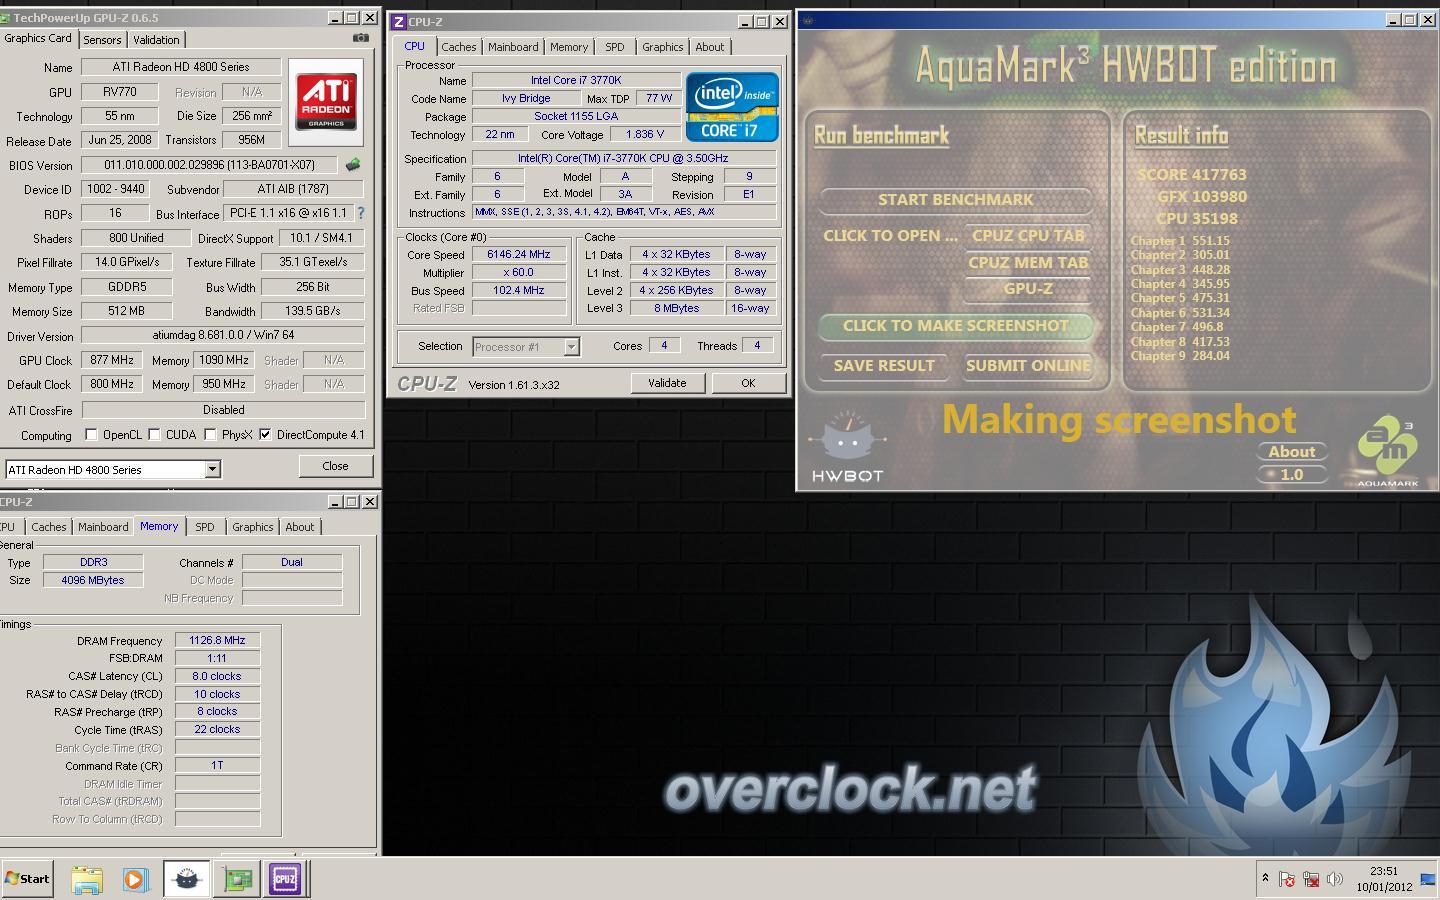Viewport: 1440px width, 900px height.
Task: Open the Windows Start menu
Action: [27, 879]
